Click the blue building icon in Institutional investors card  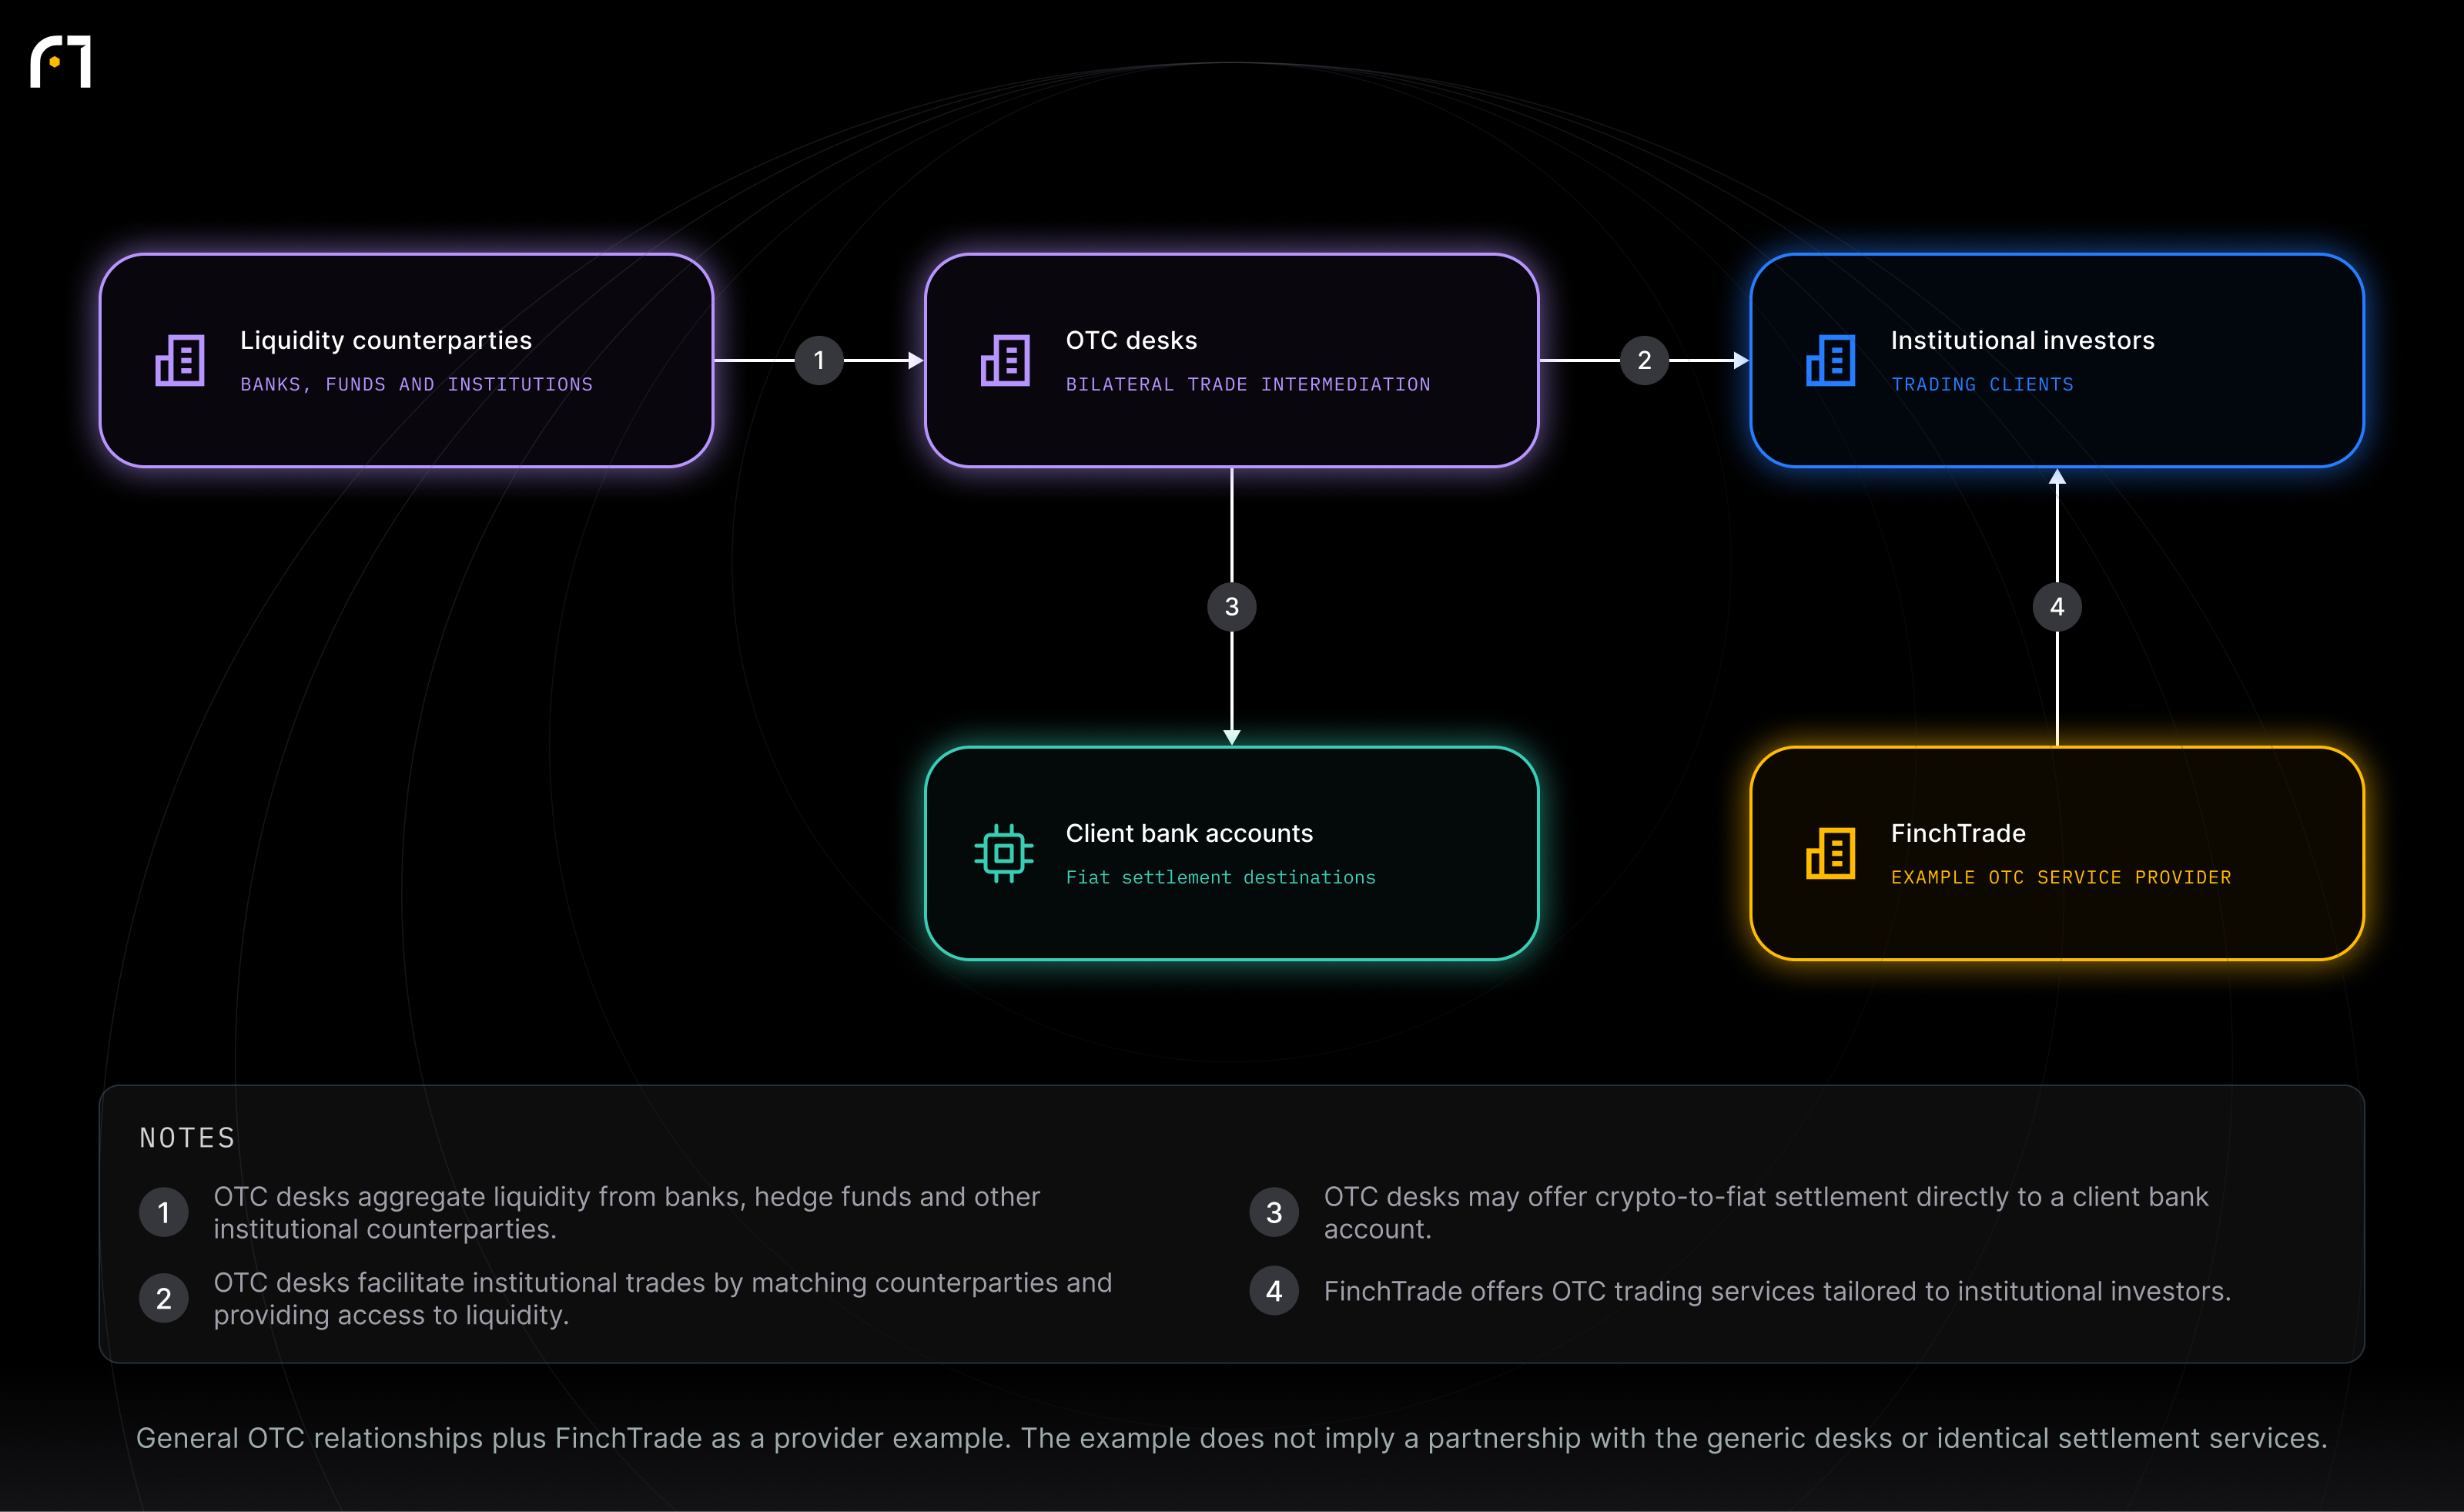click(x=1830, y=360)
